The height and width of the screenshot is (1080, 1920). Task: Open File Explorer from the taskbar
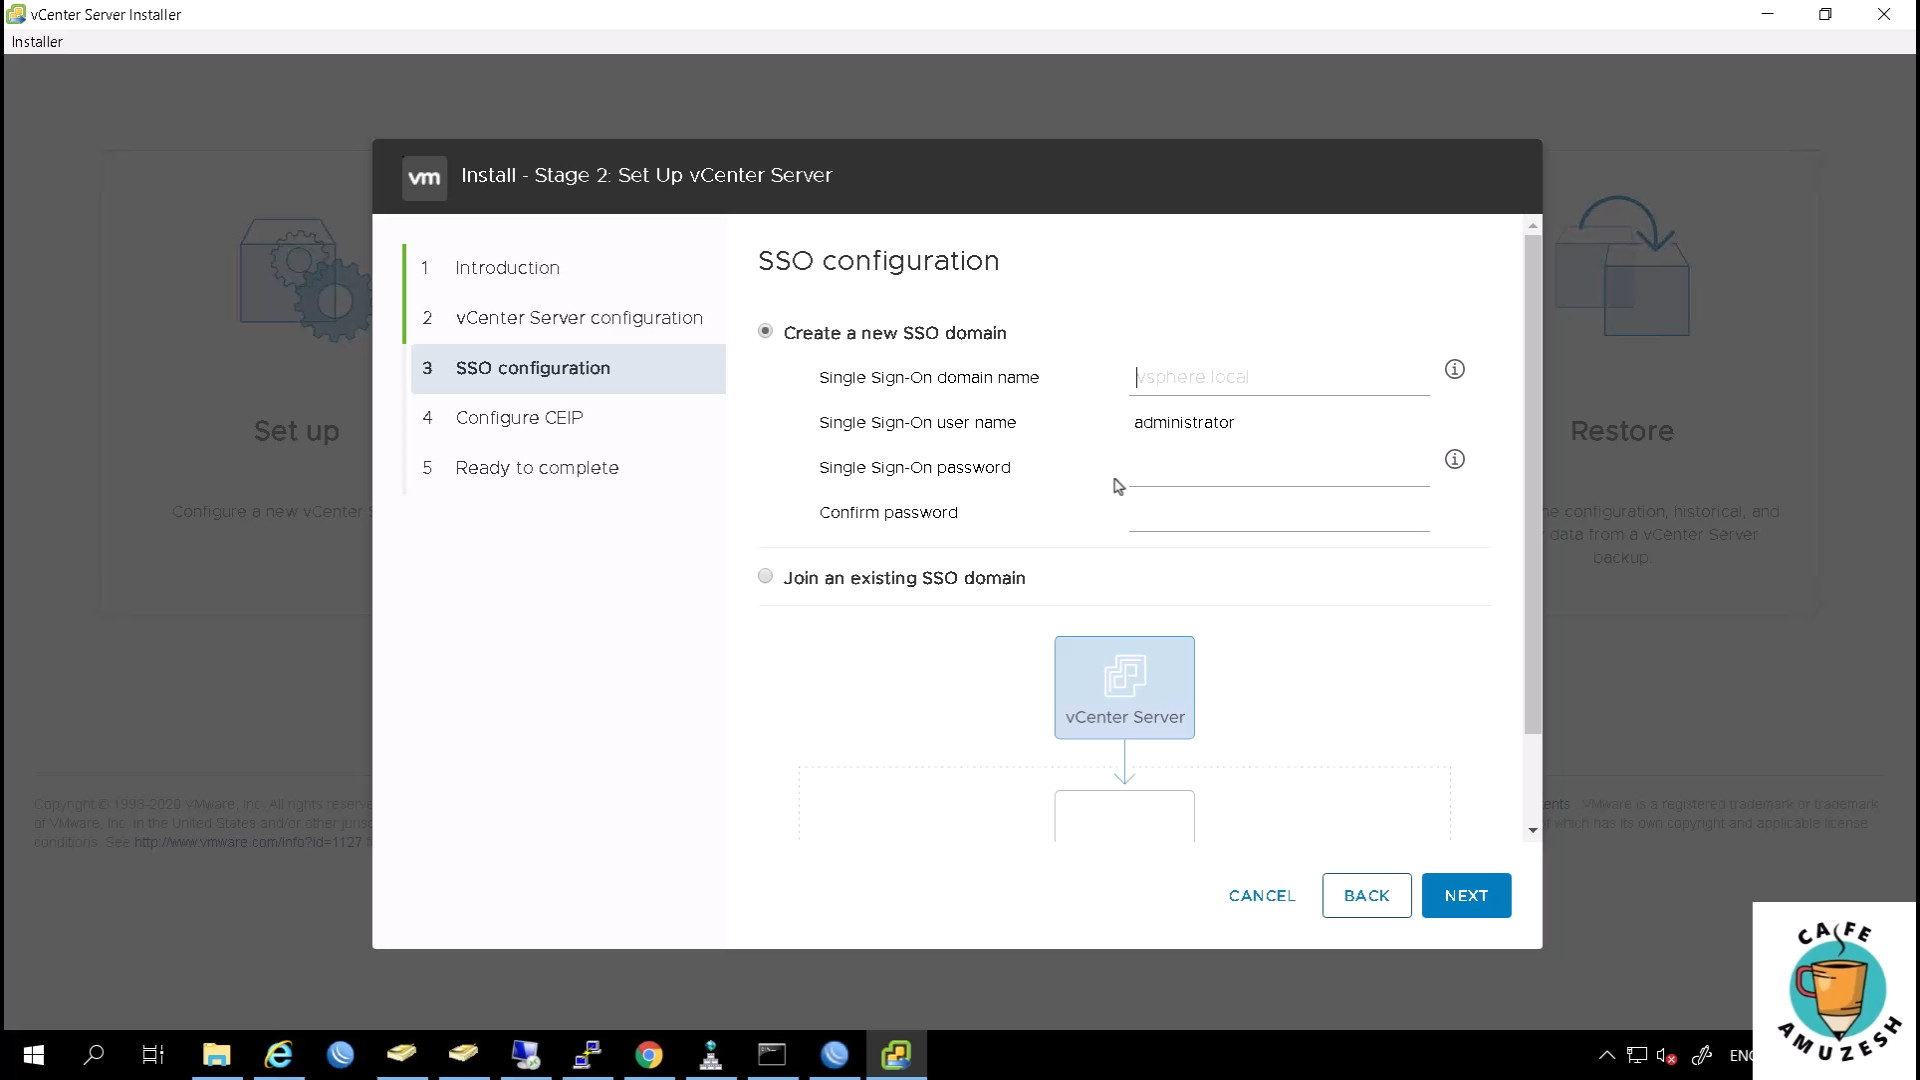pyautogui.click(x=217, y=1055)
